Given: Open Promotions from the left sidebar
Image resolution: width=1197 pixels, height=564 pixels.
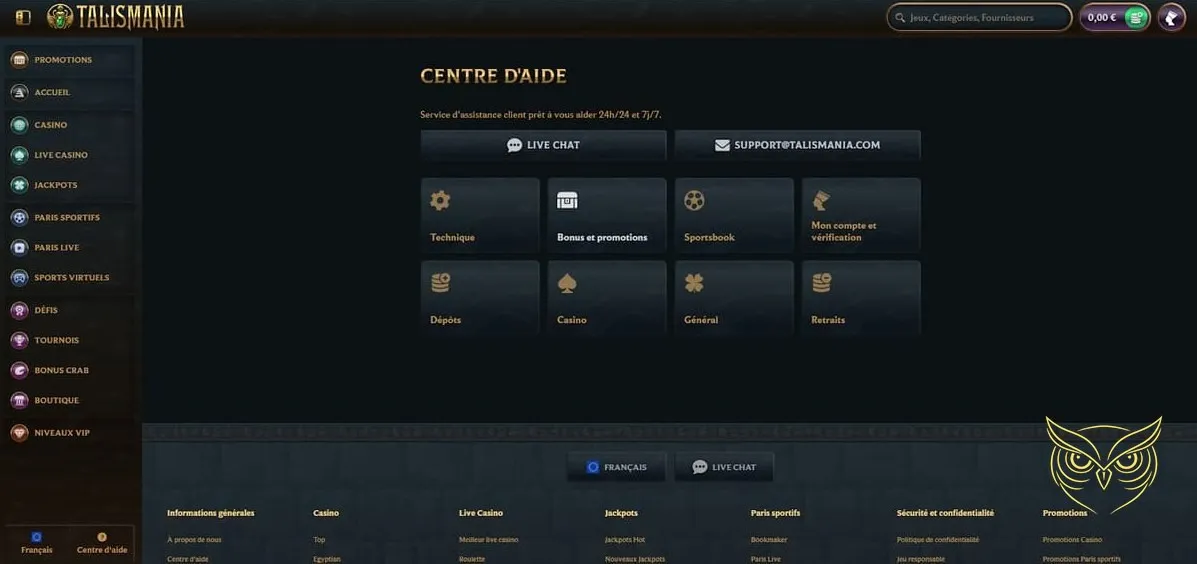Looking at the screenshot, I should (69, 60).
